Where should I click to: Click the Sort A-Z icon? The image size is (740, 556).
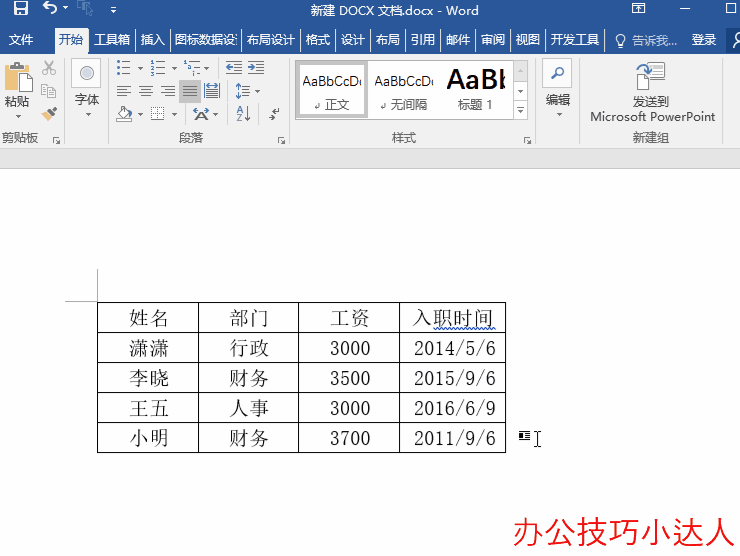243,114
